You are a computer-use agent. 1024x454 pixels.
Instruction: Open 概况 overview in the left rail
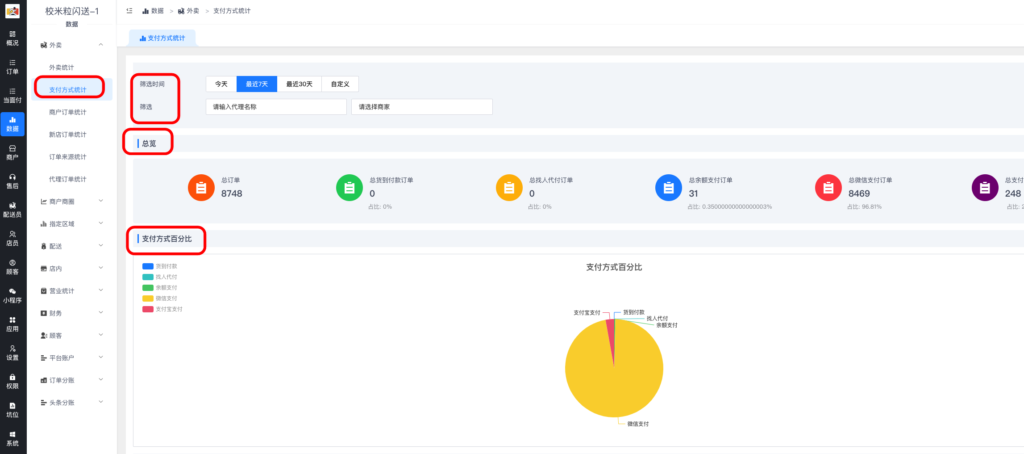tap(12, 38)
